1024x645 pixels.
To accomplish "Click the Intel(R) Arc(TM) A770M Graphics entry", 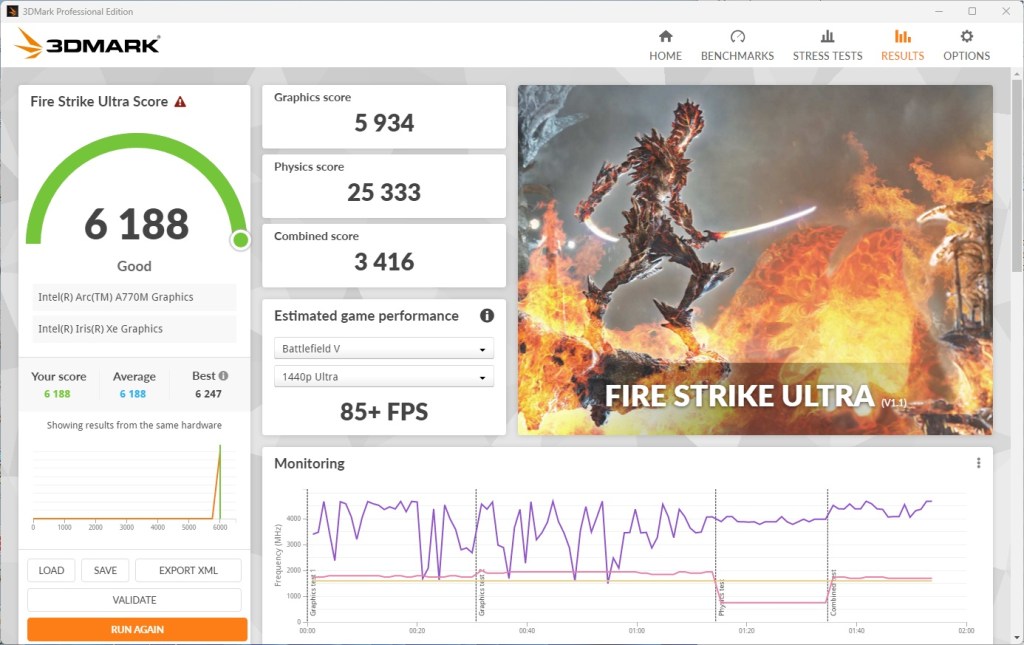I will pyautogui.click(x=134, y=297).
